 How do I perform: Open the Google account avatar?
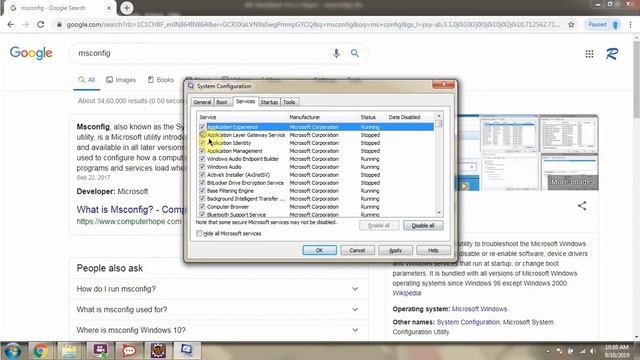[611, 53]
